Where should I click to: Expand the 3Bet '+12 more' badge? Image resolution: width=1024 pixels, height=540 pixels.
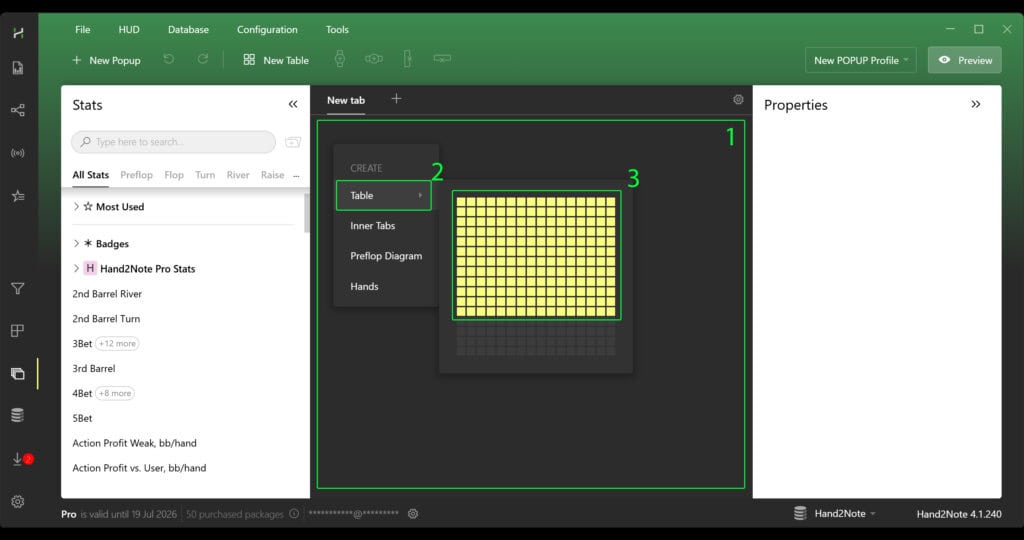[x=118, y=344]
